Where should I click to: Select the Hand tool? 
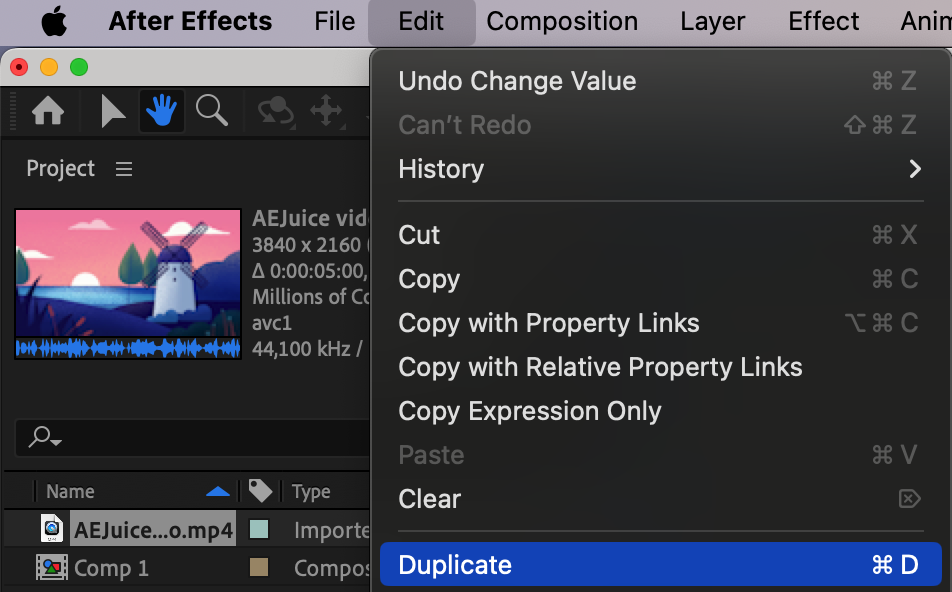(162, 112)
